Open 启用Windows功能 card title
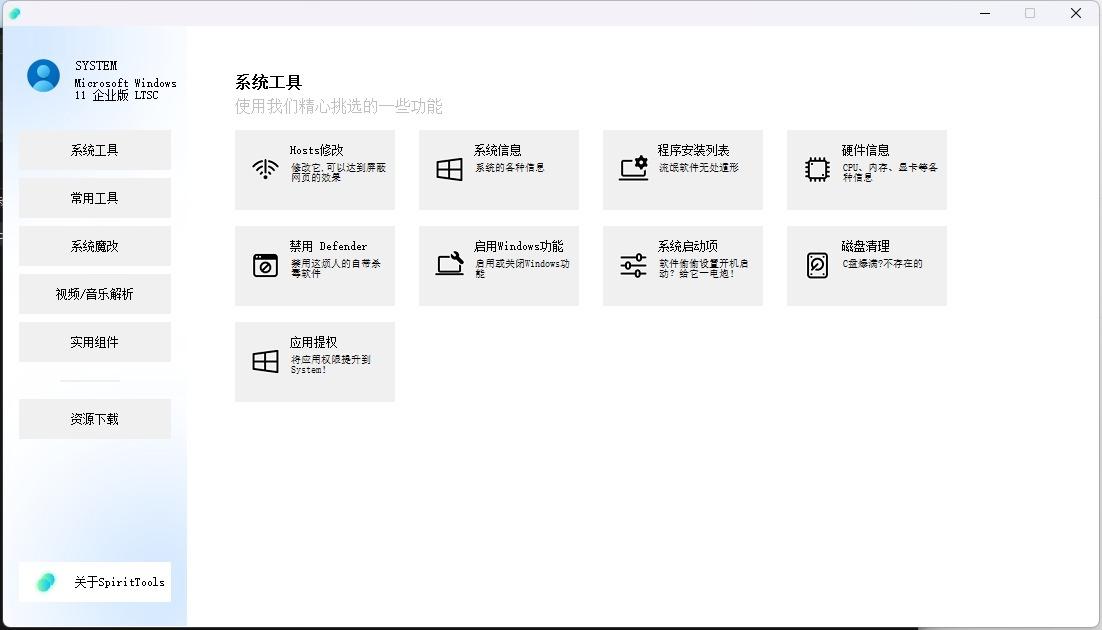 (x=519, y=246)
